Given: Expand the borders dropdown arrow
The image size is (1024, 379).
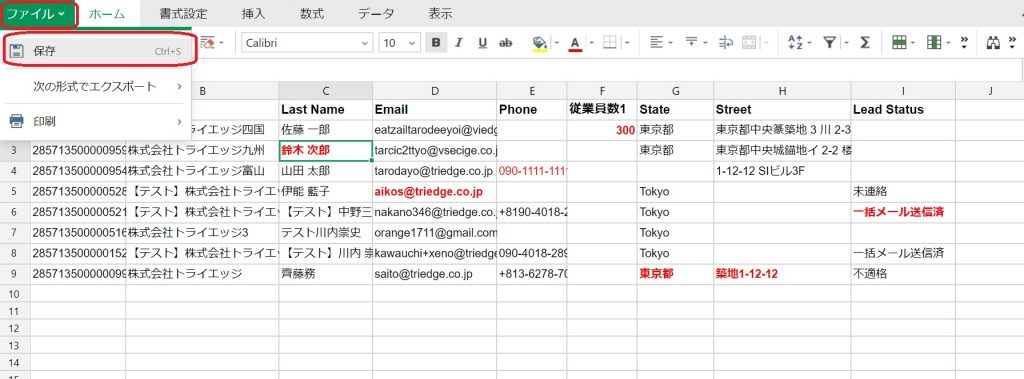Looking at the screenshot, I should click(627, 43).
